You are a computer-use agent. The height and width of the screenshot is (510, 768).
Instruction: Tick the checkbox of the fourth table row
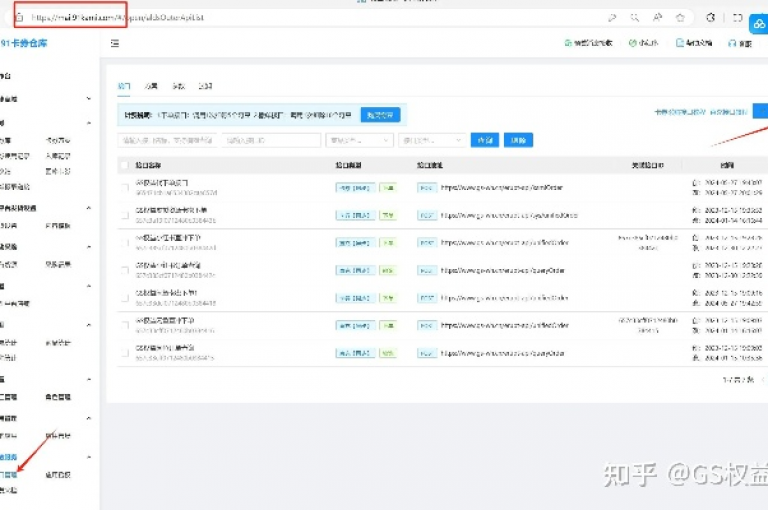125,270
